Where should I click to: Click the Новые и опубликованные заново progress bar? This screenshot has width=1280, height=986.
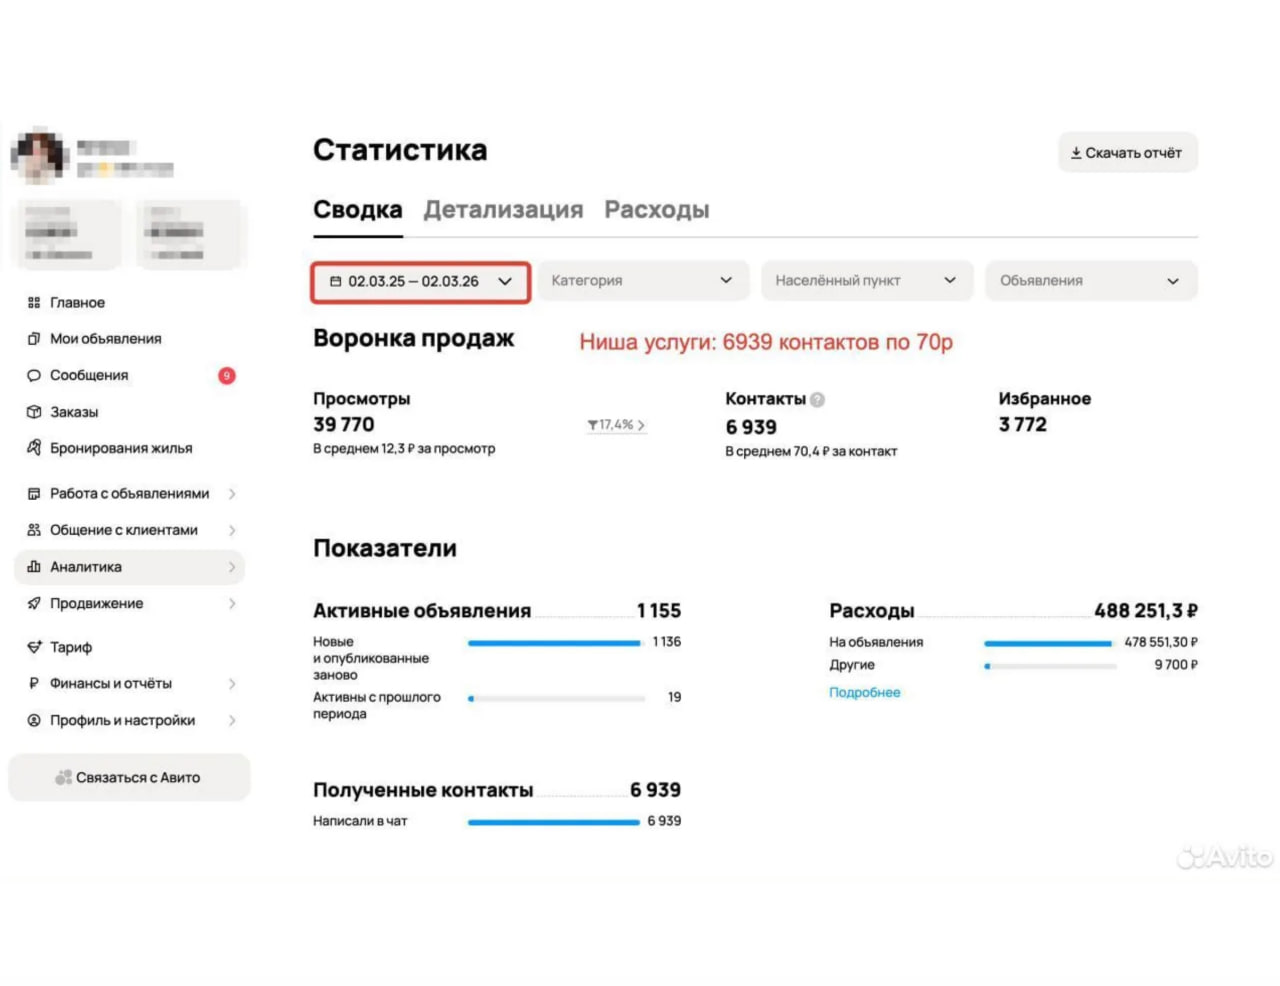click(x=554, y=643)
